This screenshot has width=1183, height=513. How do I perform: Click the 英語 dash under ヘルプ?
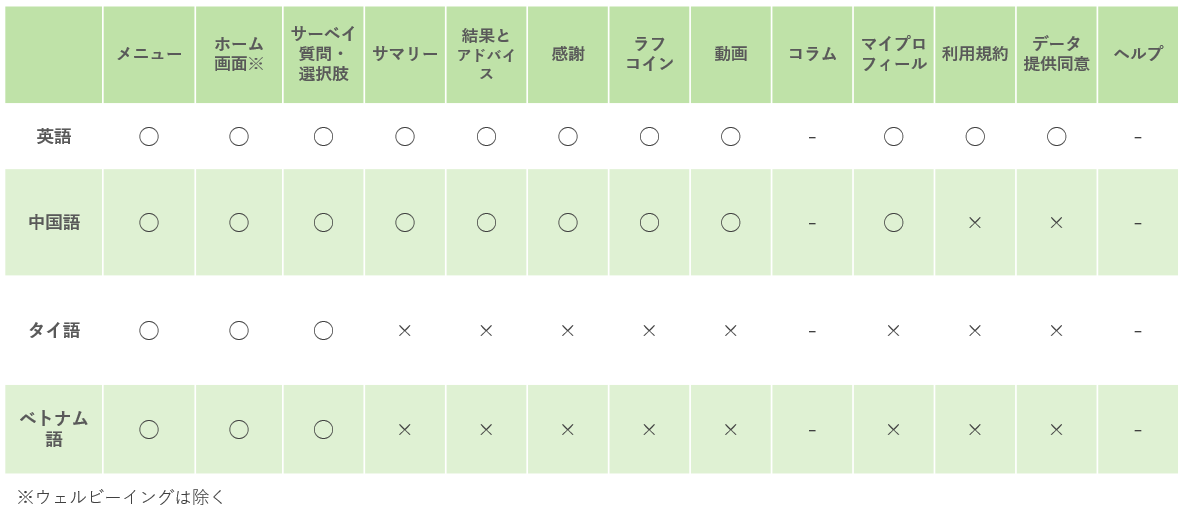click(1138, 137)
